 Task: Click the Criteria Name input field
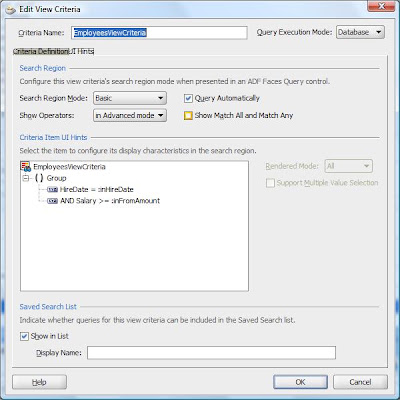pos(159,33)
